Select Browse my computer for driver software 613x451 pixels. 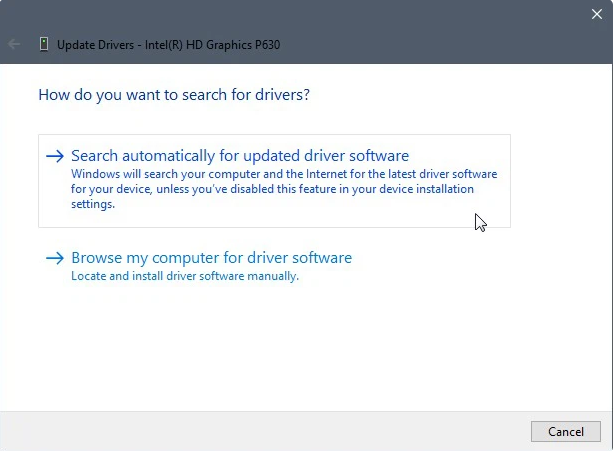(211, 258)
